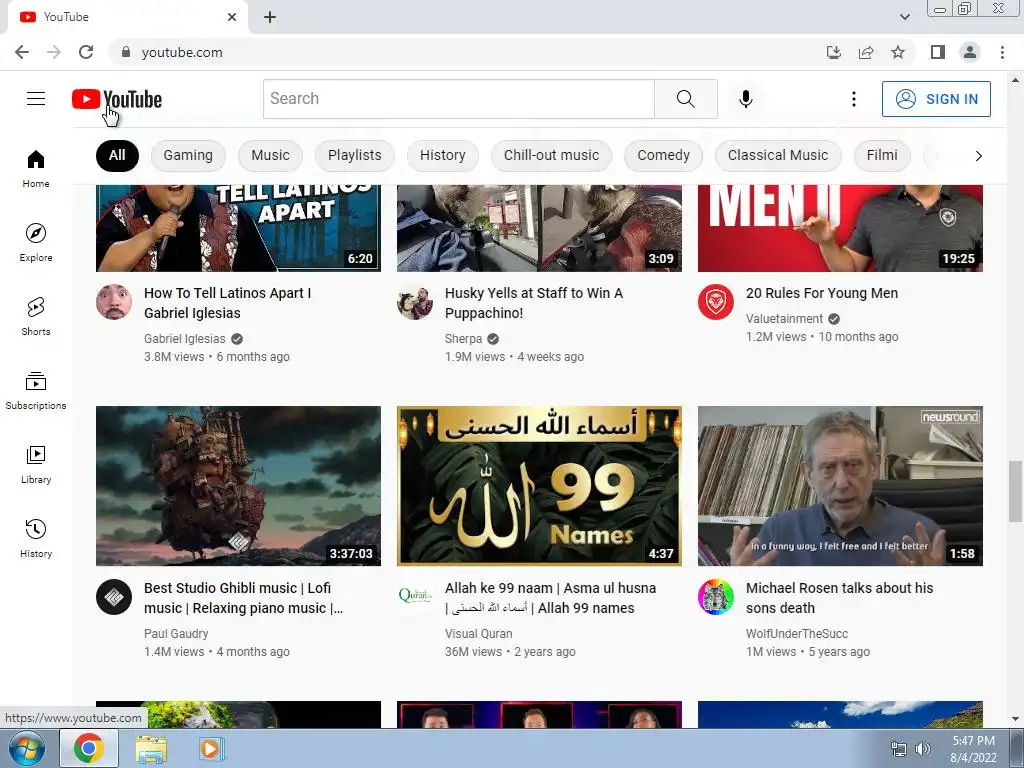This screenshot has width=1024, height=768.
Task: Open the Windows Start menu
Action: 27,749
